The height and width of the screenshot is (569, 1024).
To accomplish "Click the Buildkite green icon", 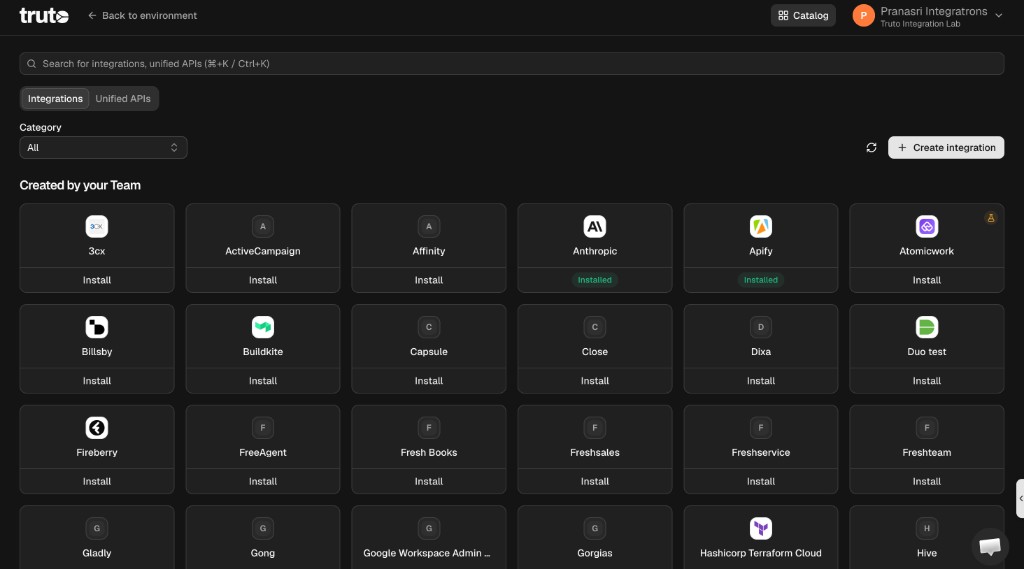I will coord(263,327).
